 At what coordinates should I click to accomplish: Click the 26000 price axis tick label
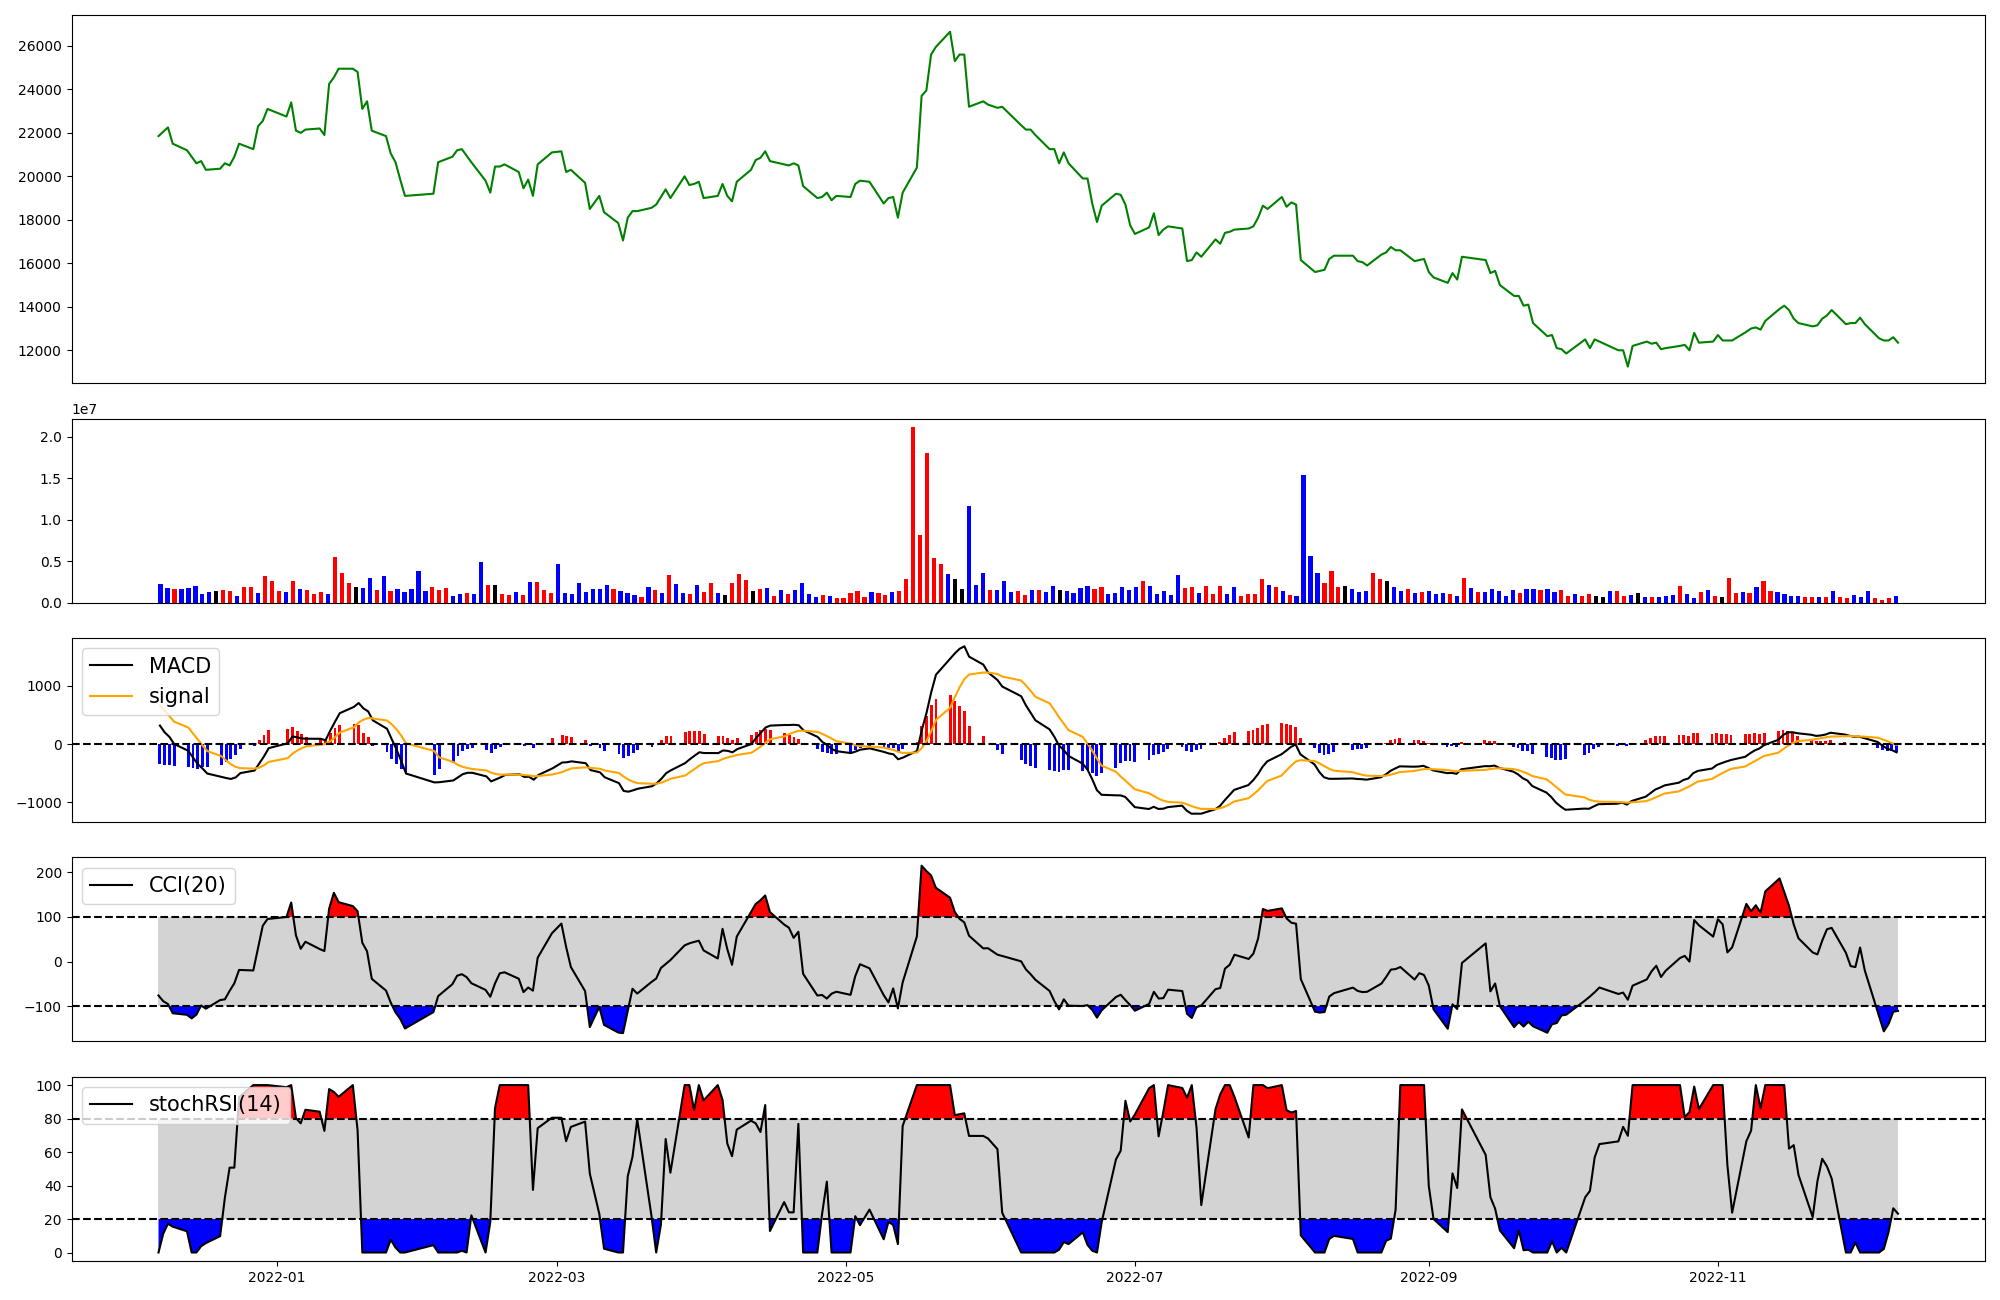coord(40,46)
